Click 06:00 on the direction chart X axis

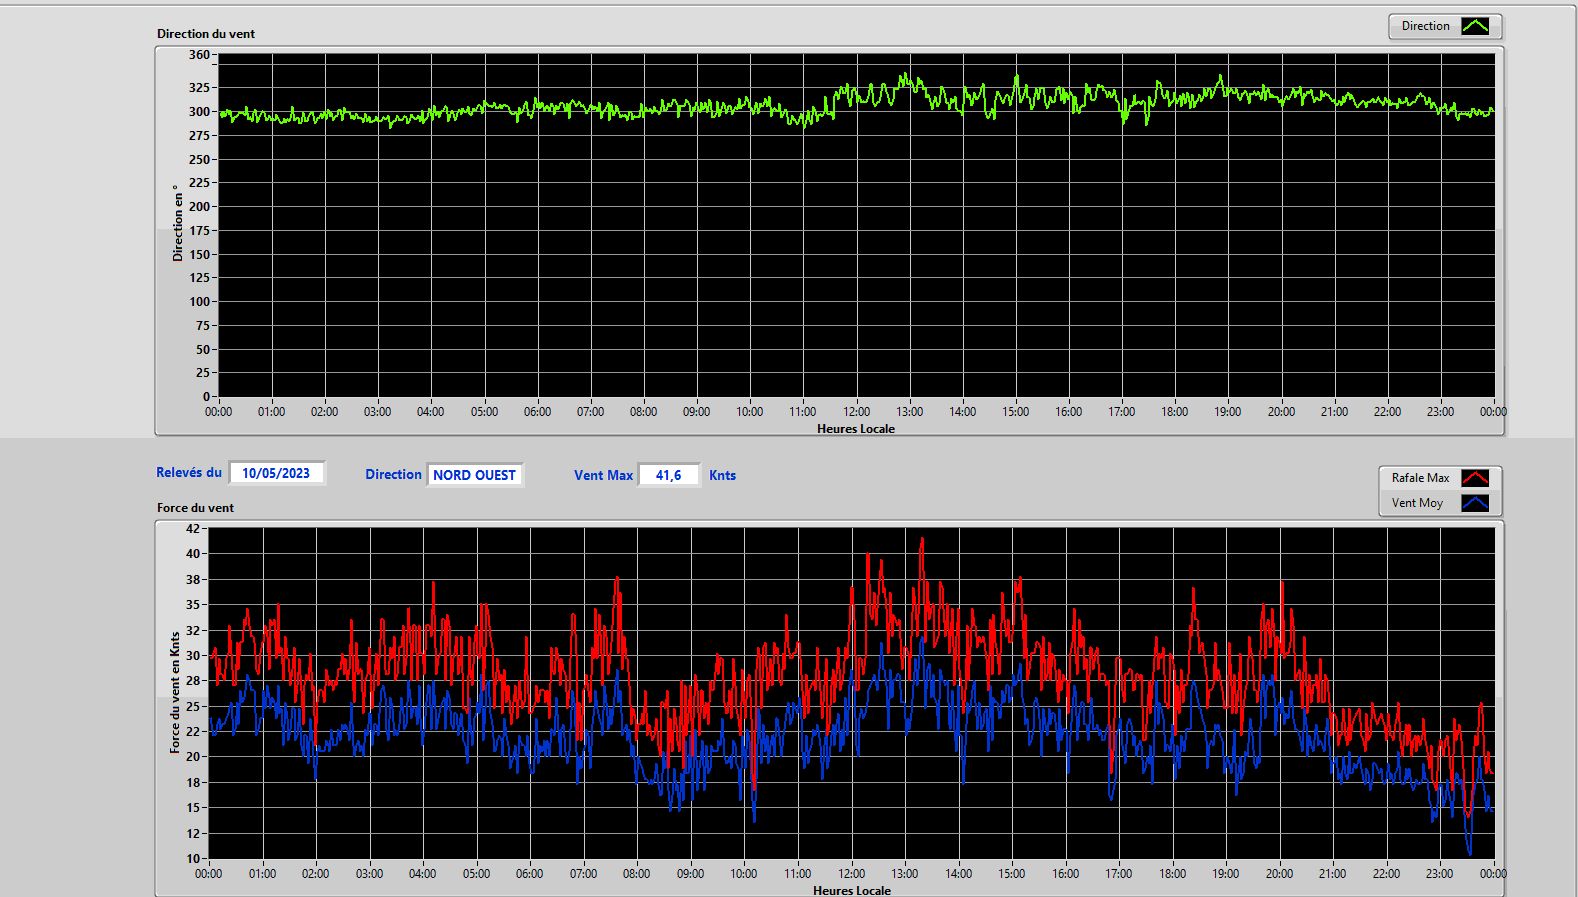point(537,412)
